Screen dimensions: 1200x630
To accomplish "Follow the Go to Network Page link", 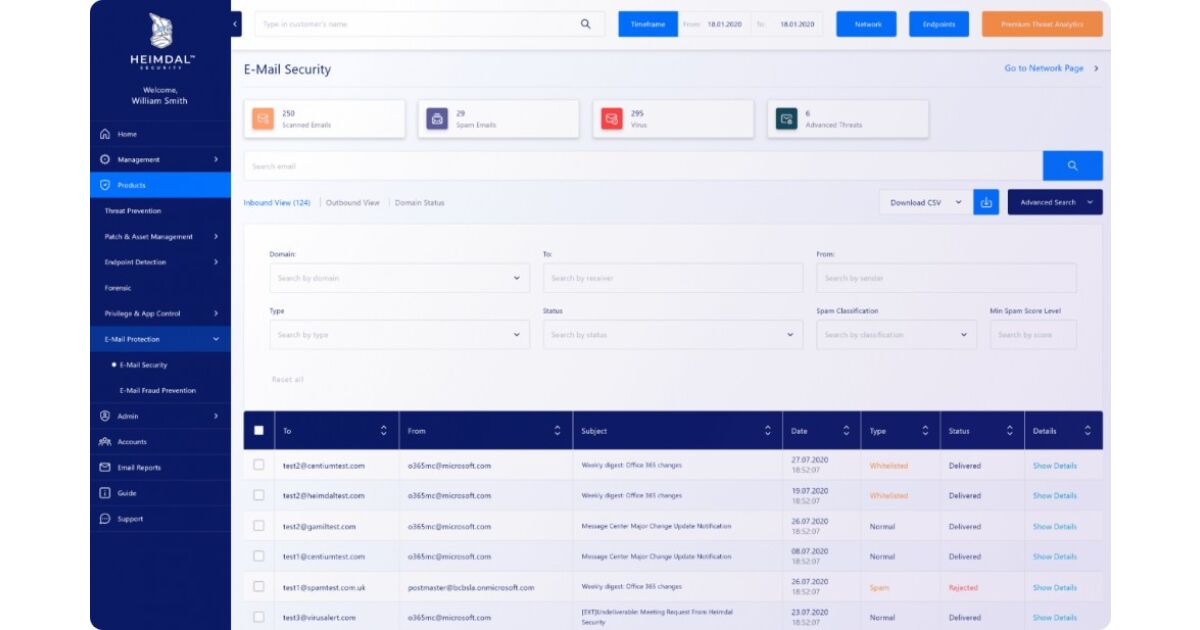I will (x=1051, y=69).
